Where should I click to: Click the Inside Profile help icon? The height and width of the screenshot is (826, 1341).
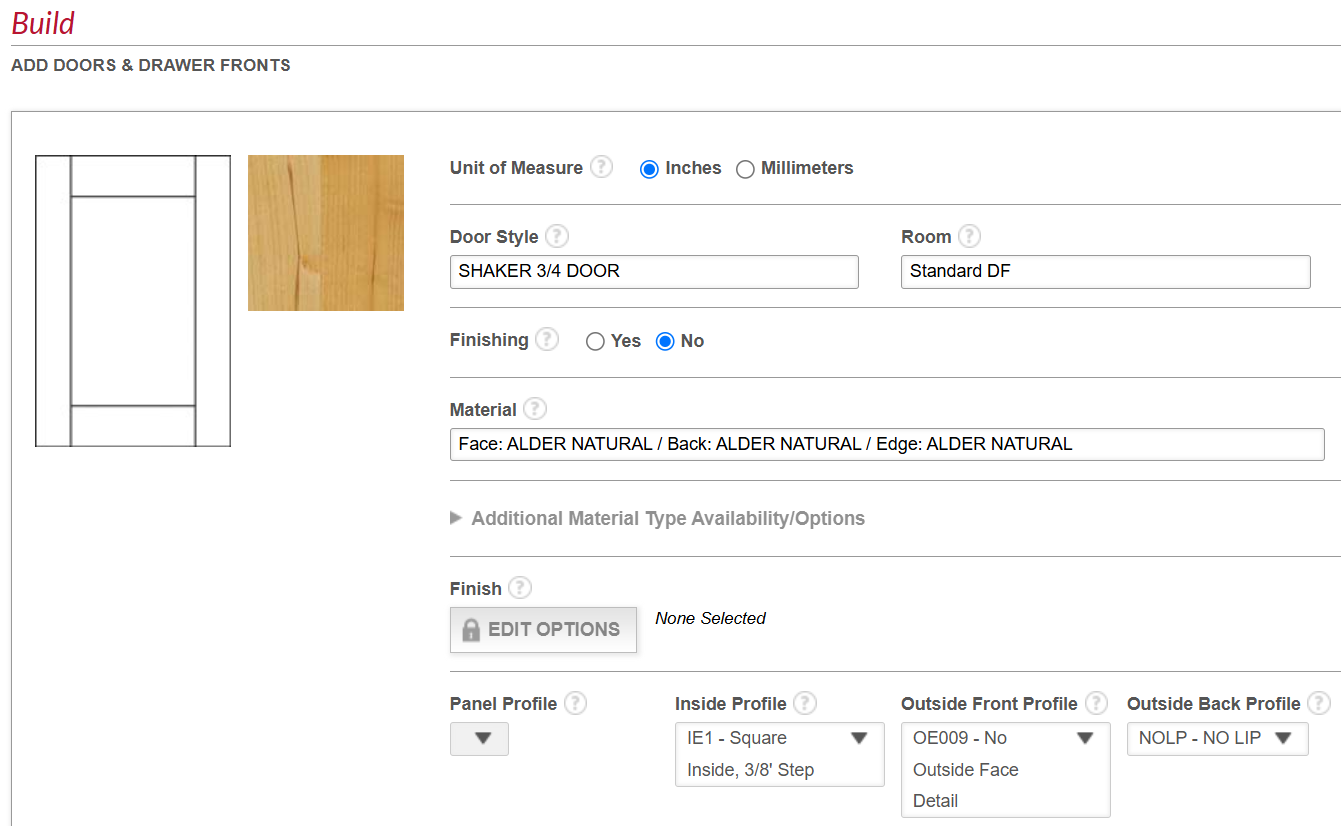(805, 703)
